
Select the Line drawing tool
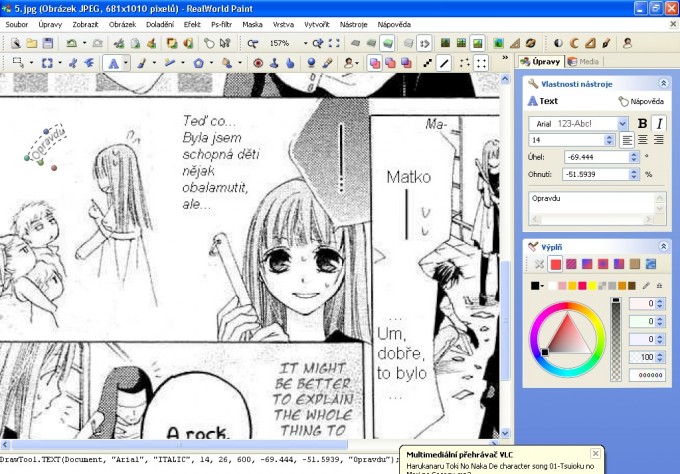tap(170, 64)
